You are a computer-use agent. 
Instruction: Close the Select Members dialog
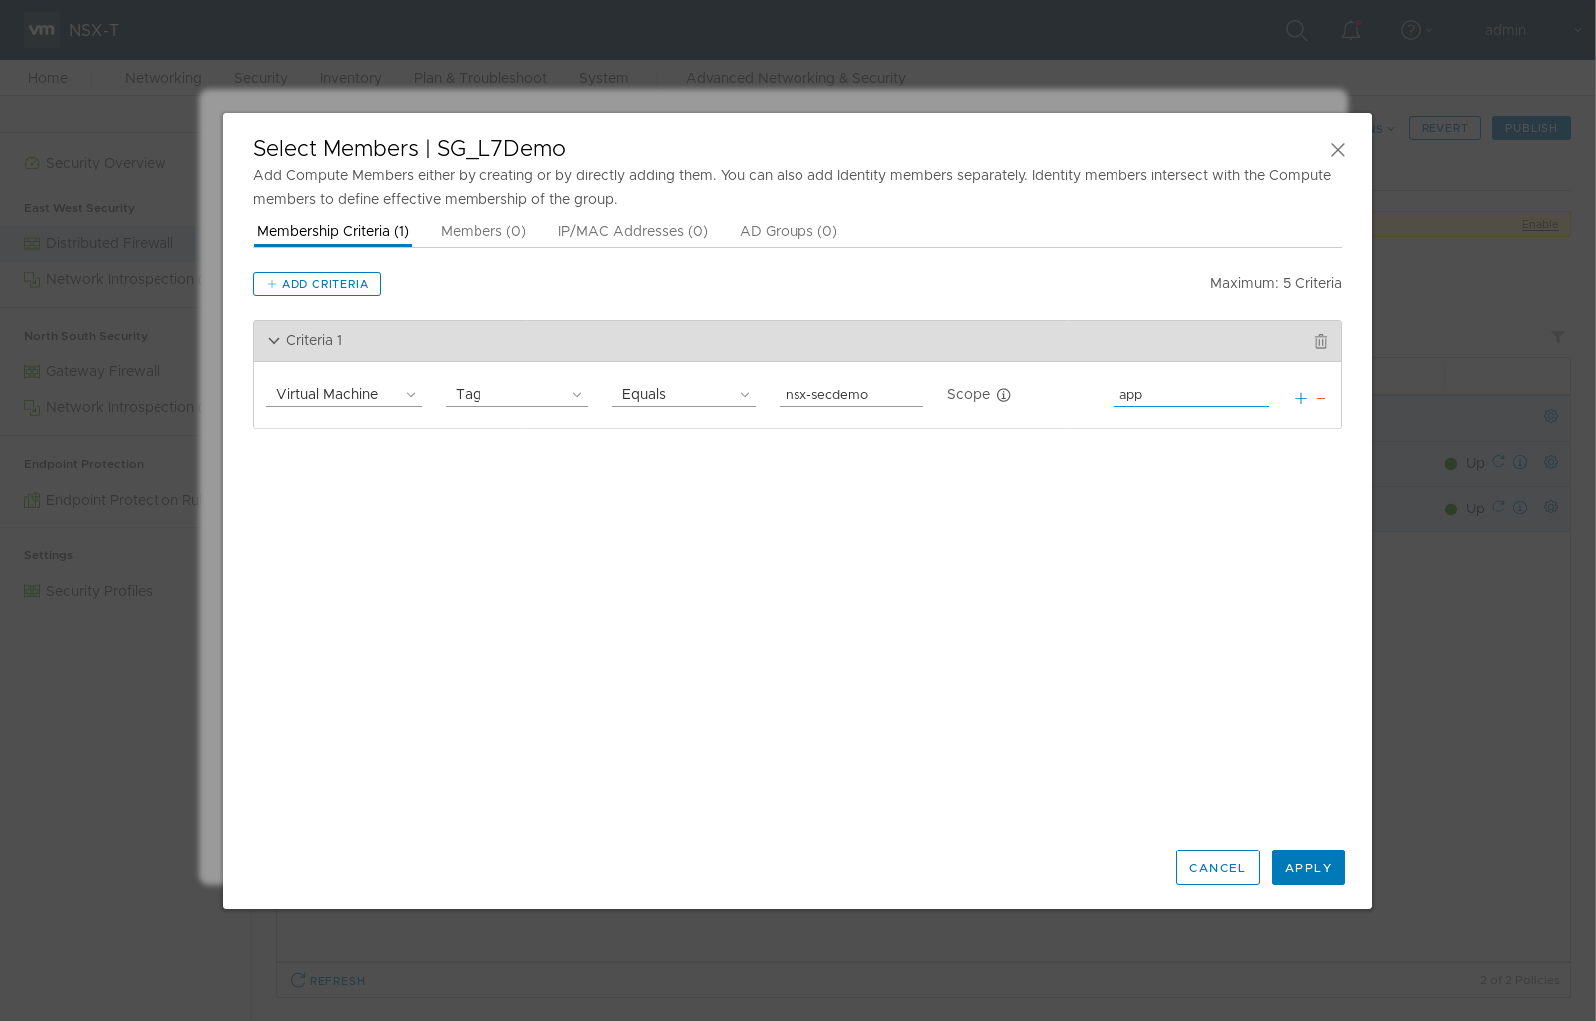(1337, 150)
